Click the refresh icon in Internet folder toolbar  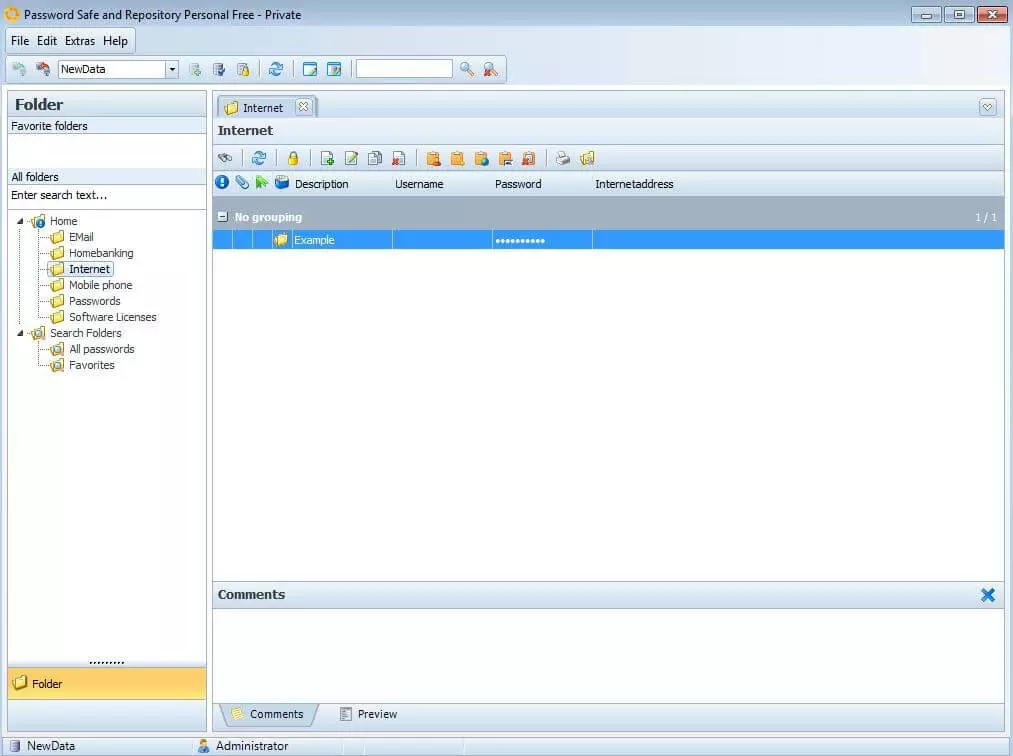click(x=259, y=158)
